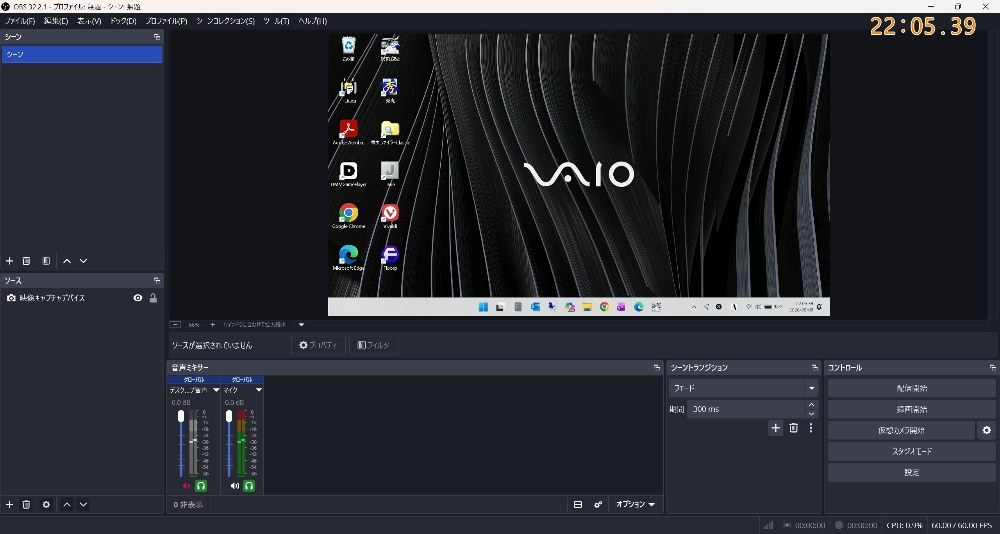Remove the selected source with the trash icon
This screenshot has height=534, width=1000.
tap(26, 505)
